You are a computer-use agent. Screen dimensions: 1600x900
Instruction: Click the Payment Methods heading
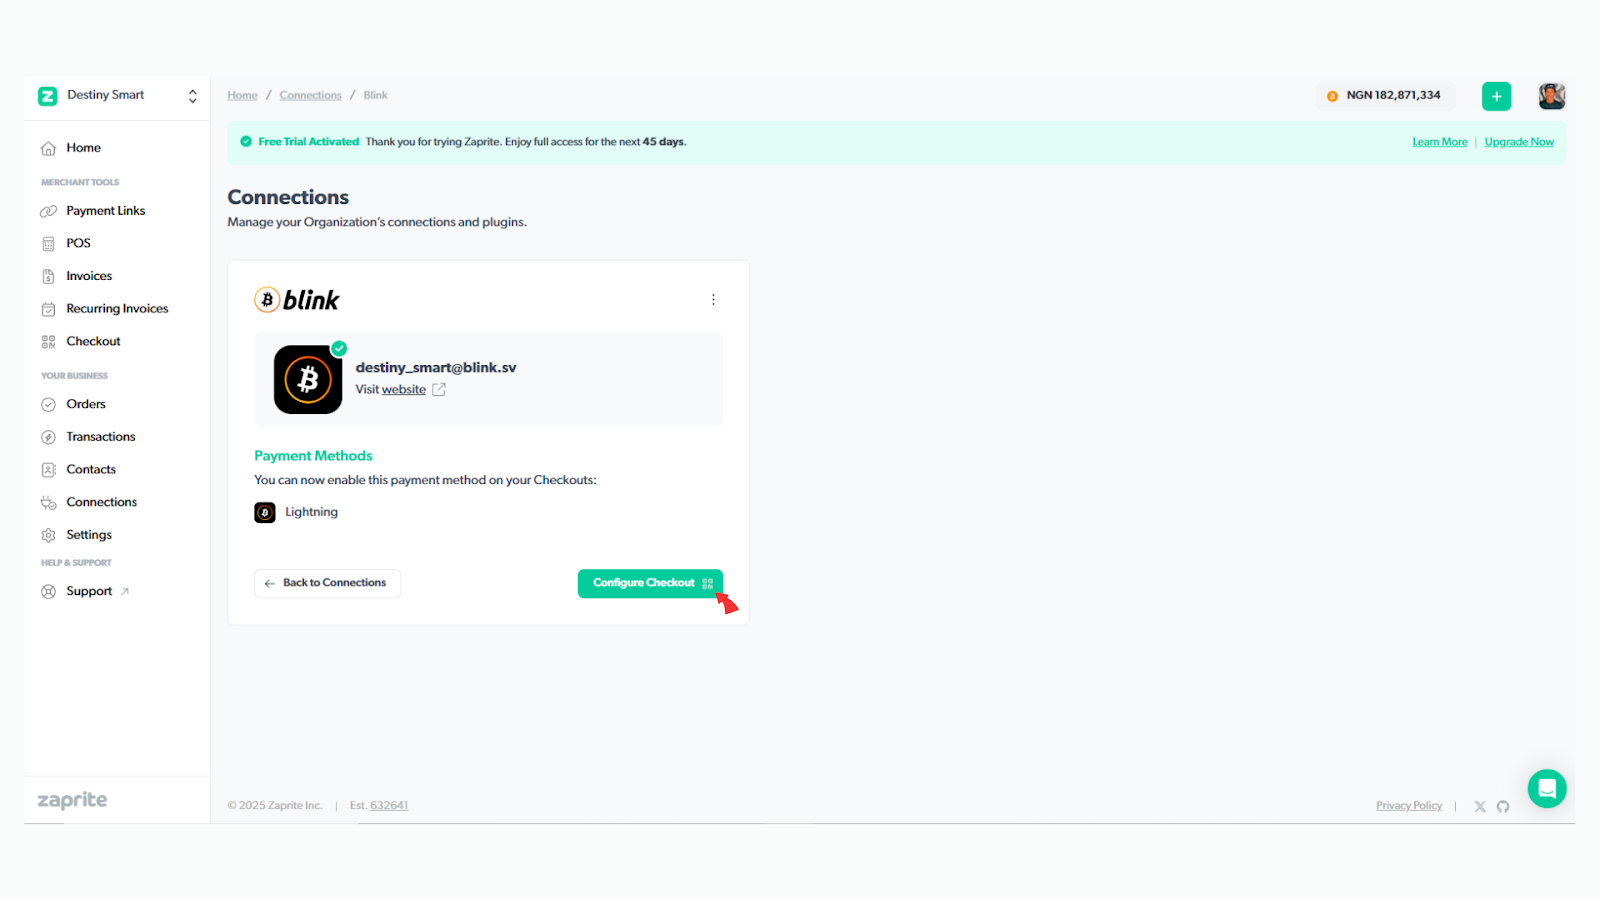click(313, 456)
